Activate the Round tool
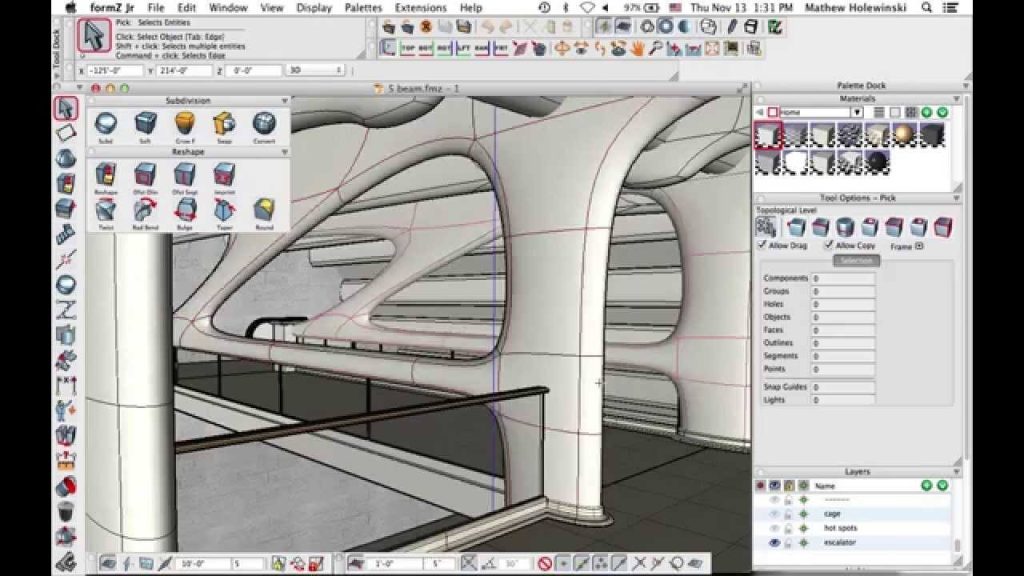The width and height of the screenshot is (1024, 576). click(x=264, y=210)
